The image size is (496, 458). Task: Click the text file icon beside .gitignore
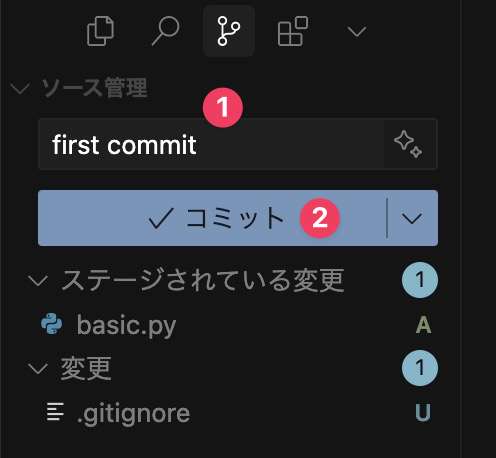[55, 412]
